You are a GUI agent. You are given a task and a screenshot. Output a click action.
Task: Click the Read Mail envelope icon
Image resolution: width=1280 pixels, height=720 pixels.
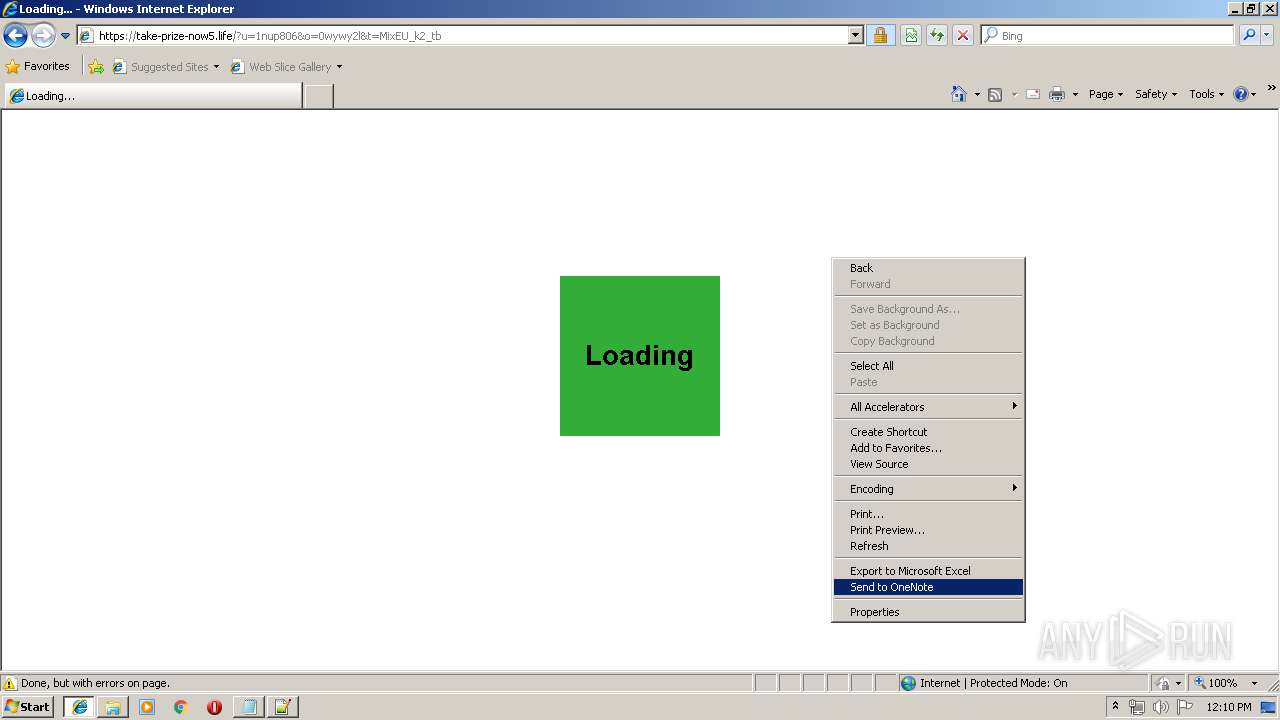1033,94
